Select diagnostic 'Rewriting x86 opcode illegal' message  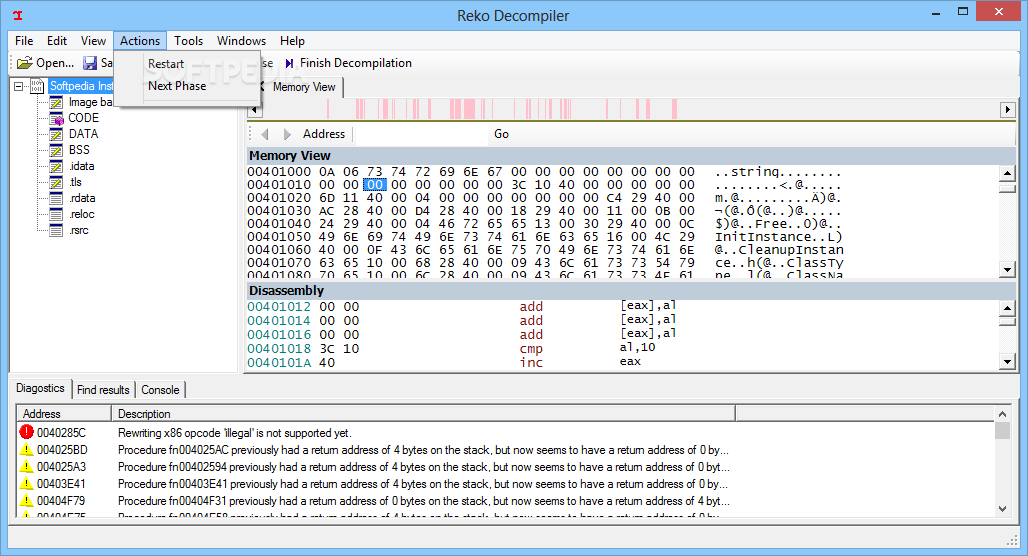pyautogui.click(x=235, y=433)
